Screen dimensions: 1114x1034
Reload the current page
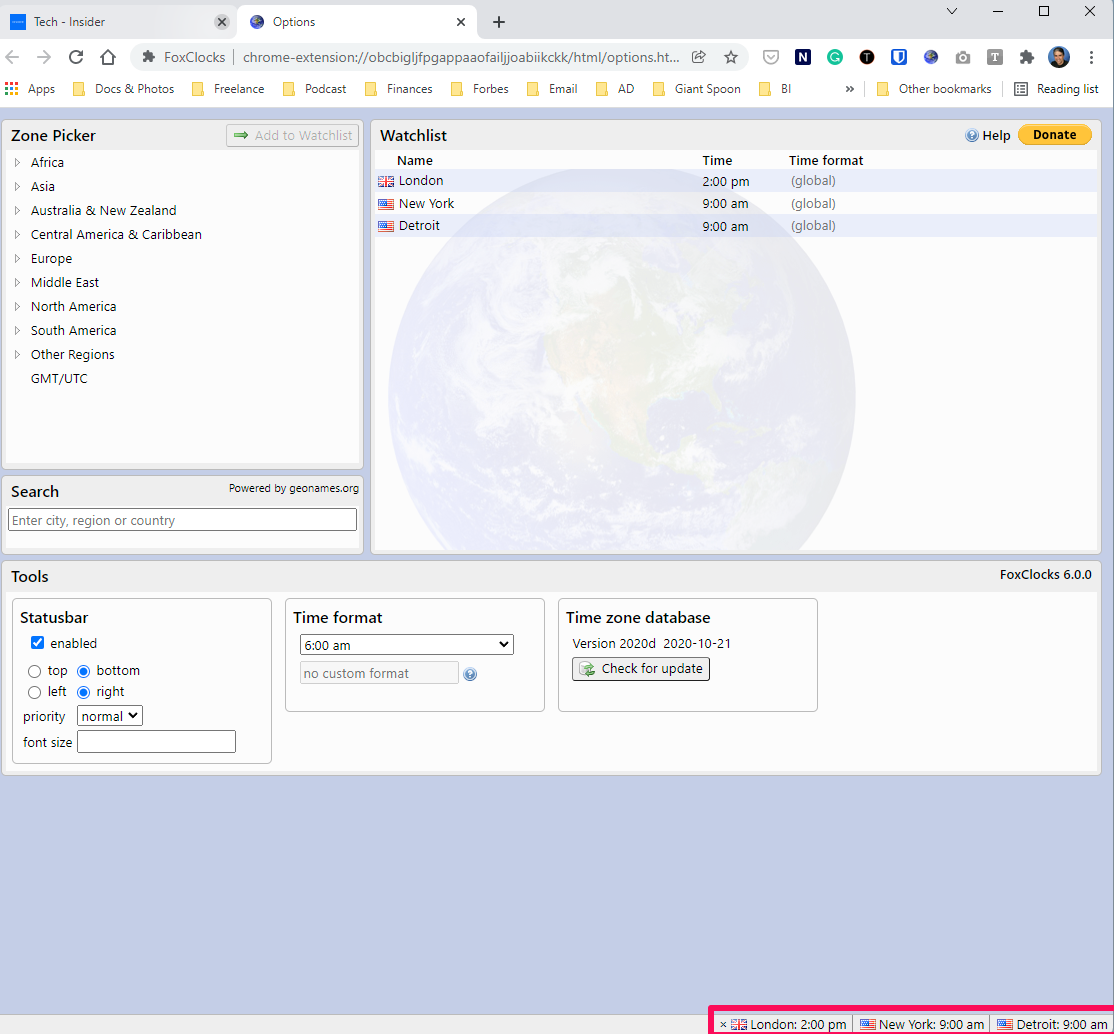(76, 58)
